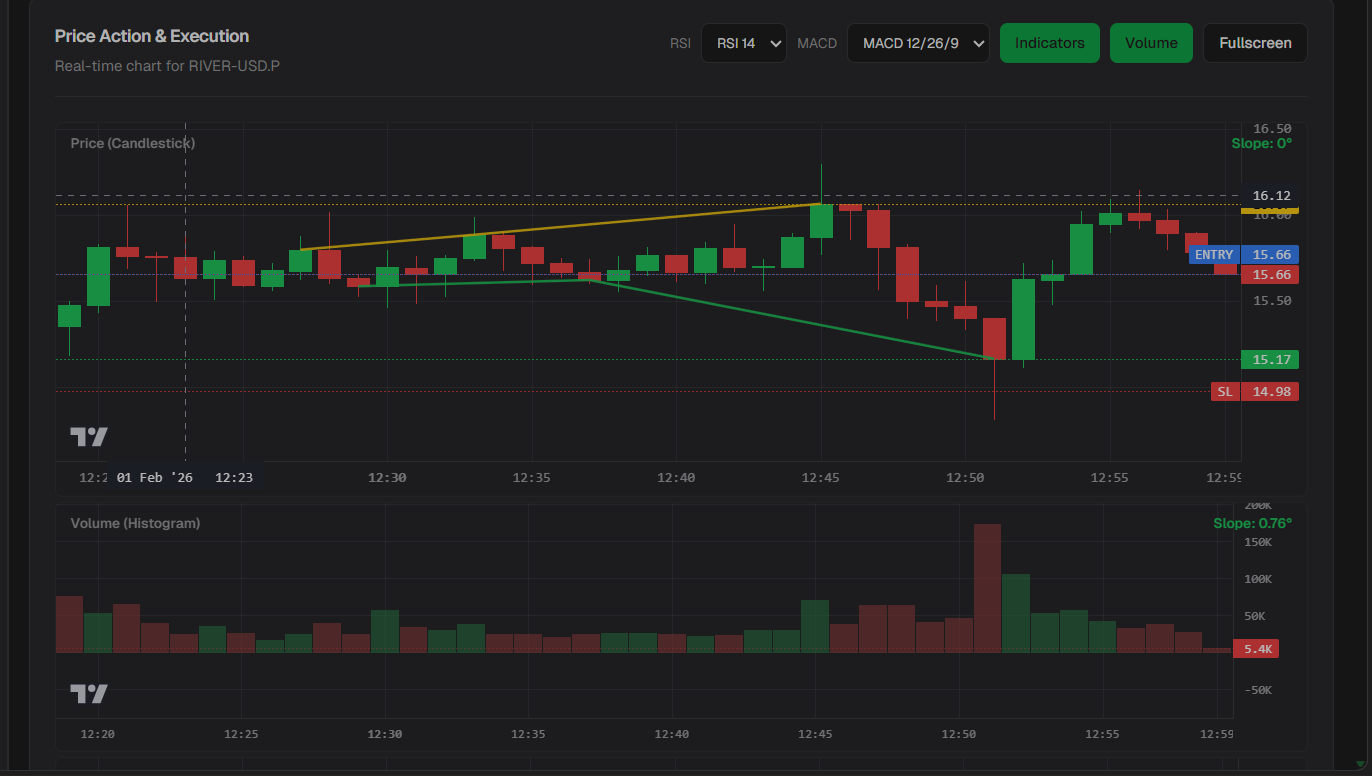Toggle the Volume histogram display
Screen dimensions: 1372x776
[x=1151, y=43]
